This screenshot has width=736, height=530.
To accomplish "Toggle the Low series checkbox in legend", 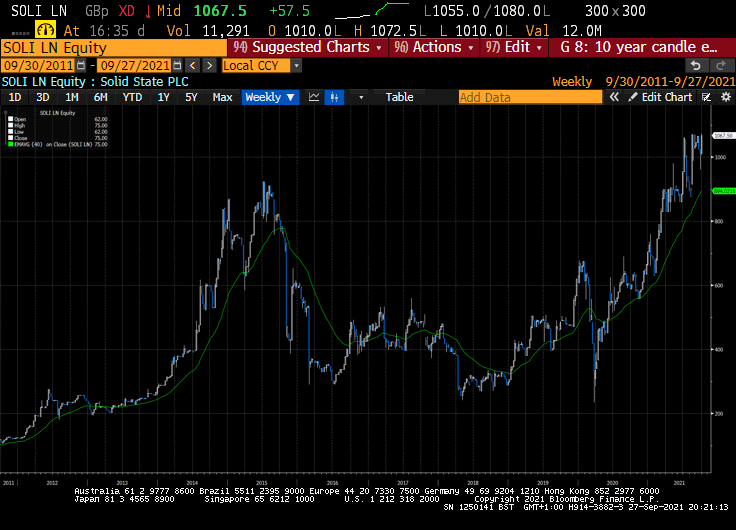I will coord(11,132).
